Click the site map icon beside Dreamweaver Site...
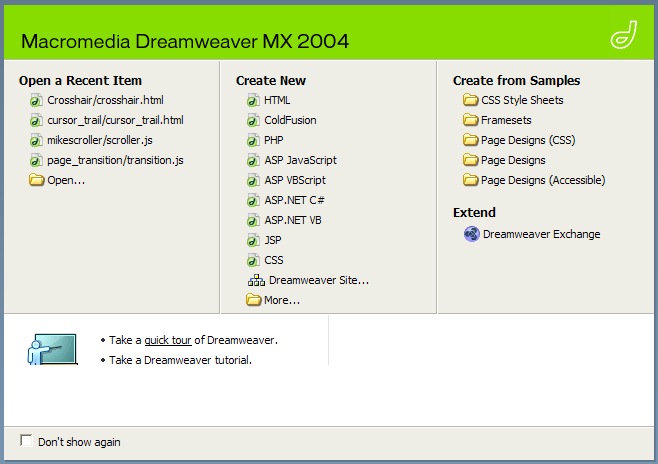Screen dimensions: 658x464 tap(256, 280)
